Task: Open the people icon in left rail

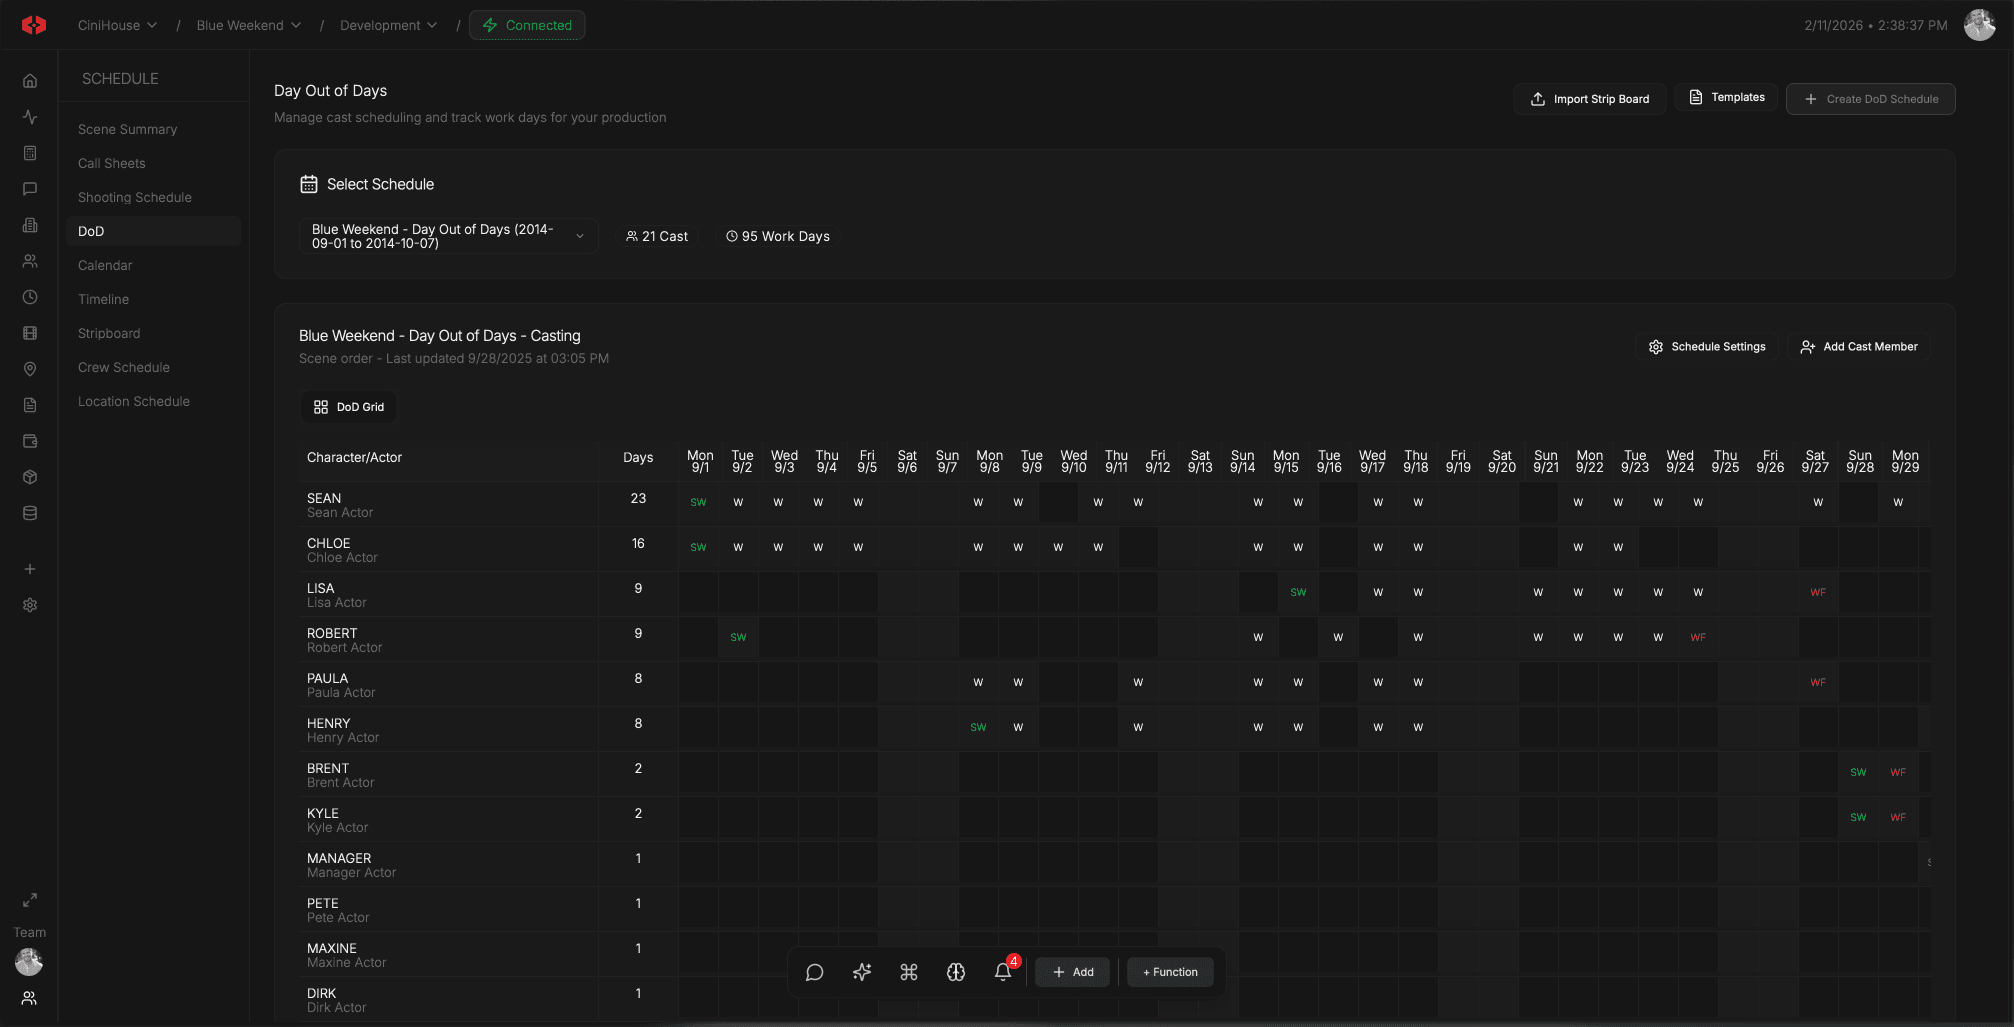Action: [x=30, y=261]
